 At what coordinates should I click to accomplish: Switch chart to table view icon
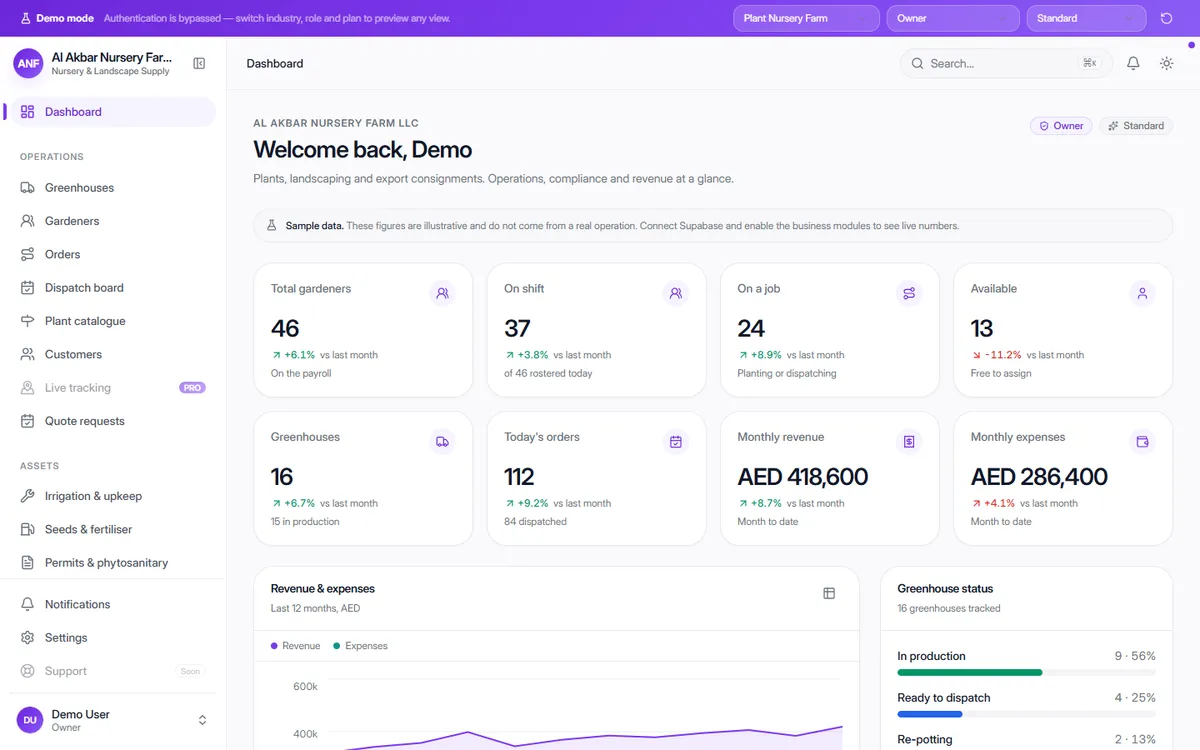(x=829, y=593)
